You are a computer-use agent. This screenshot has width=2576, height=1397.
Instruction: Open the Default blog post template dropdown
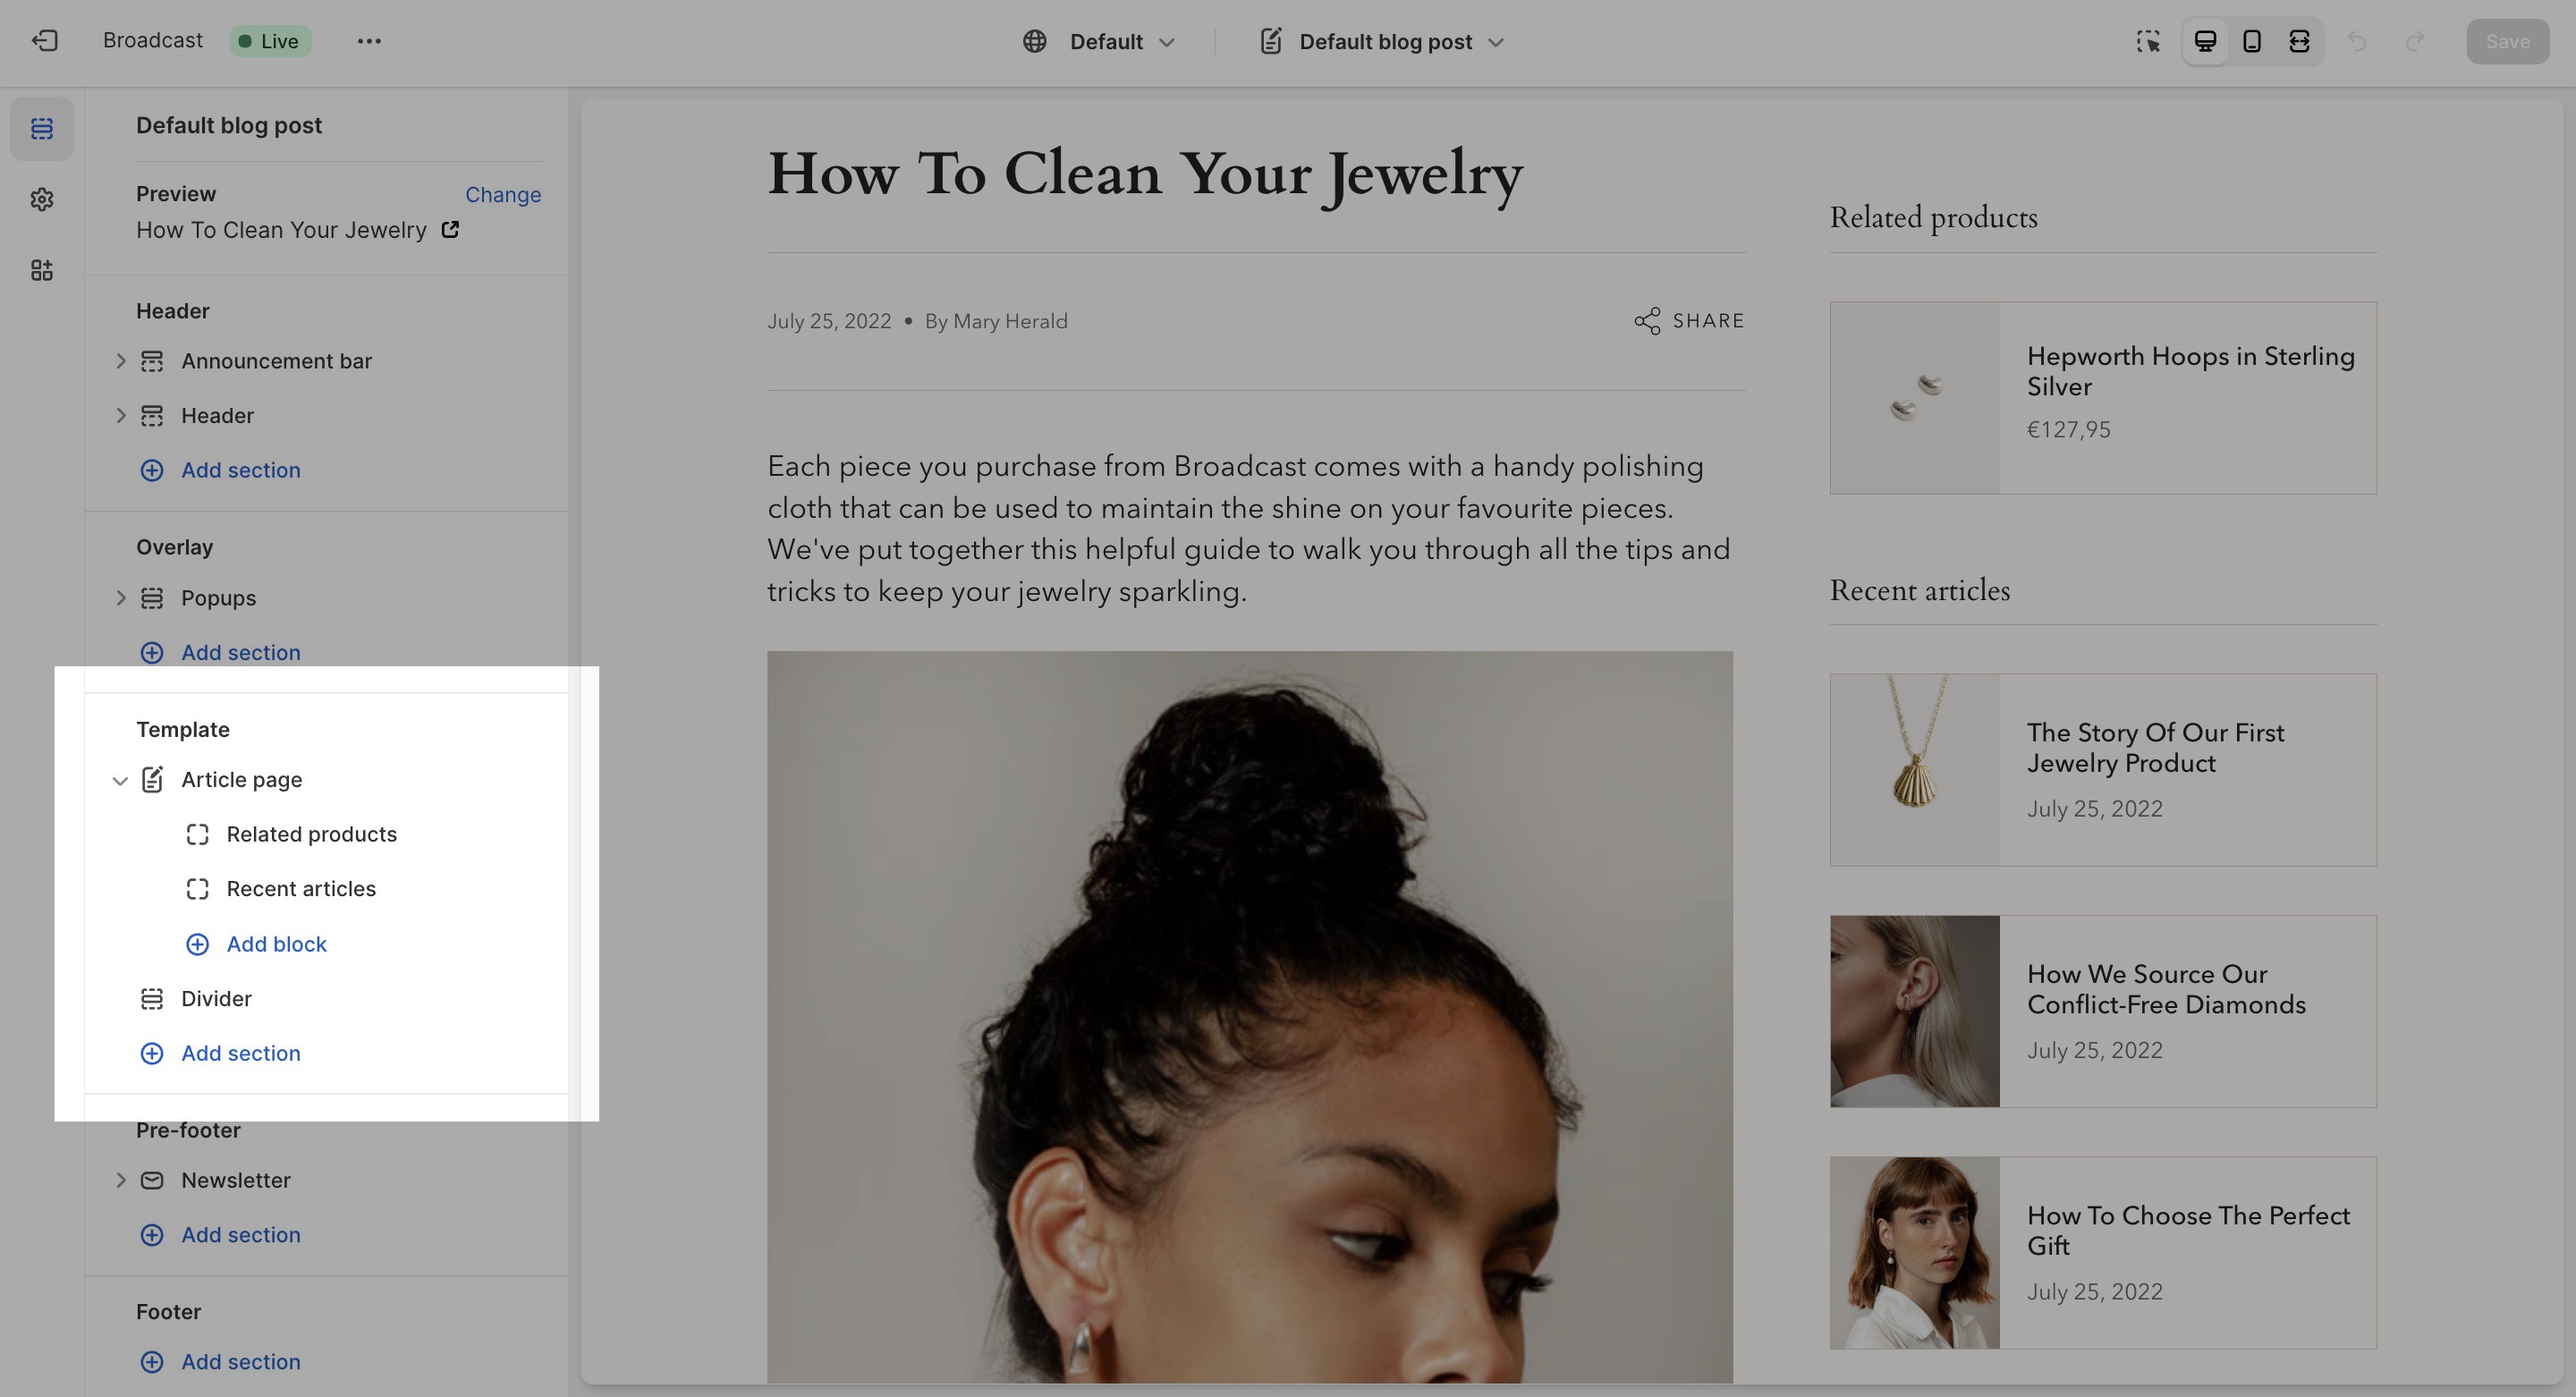(1383, 41)
